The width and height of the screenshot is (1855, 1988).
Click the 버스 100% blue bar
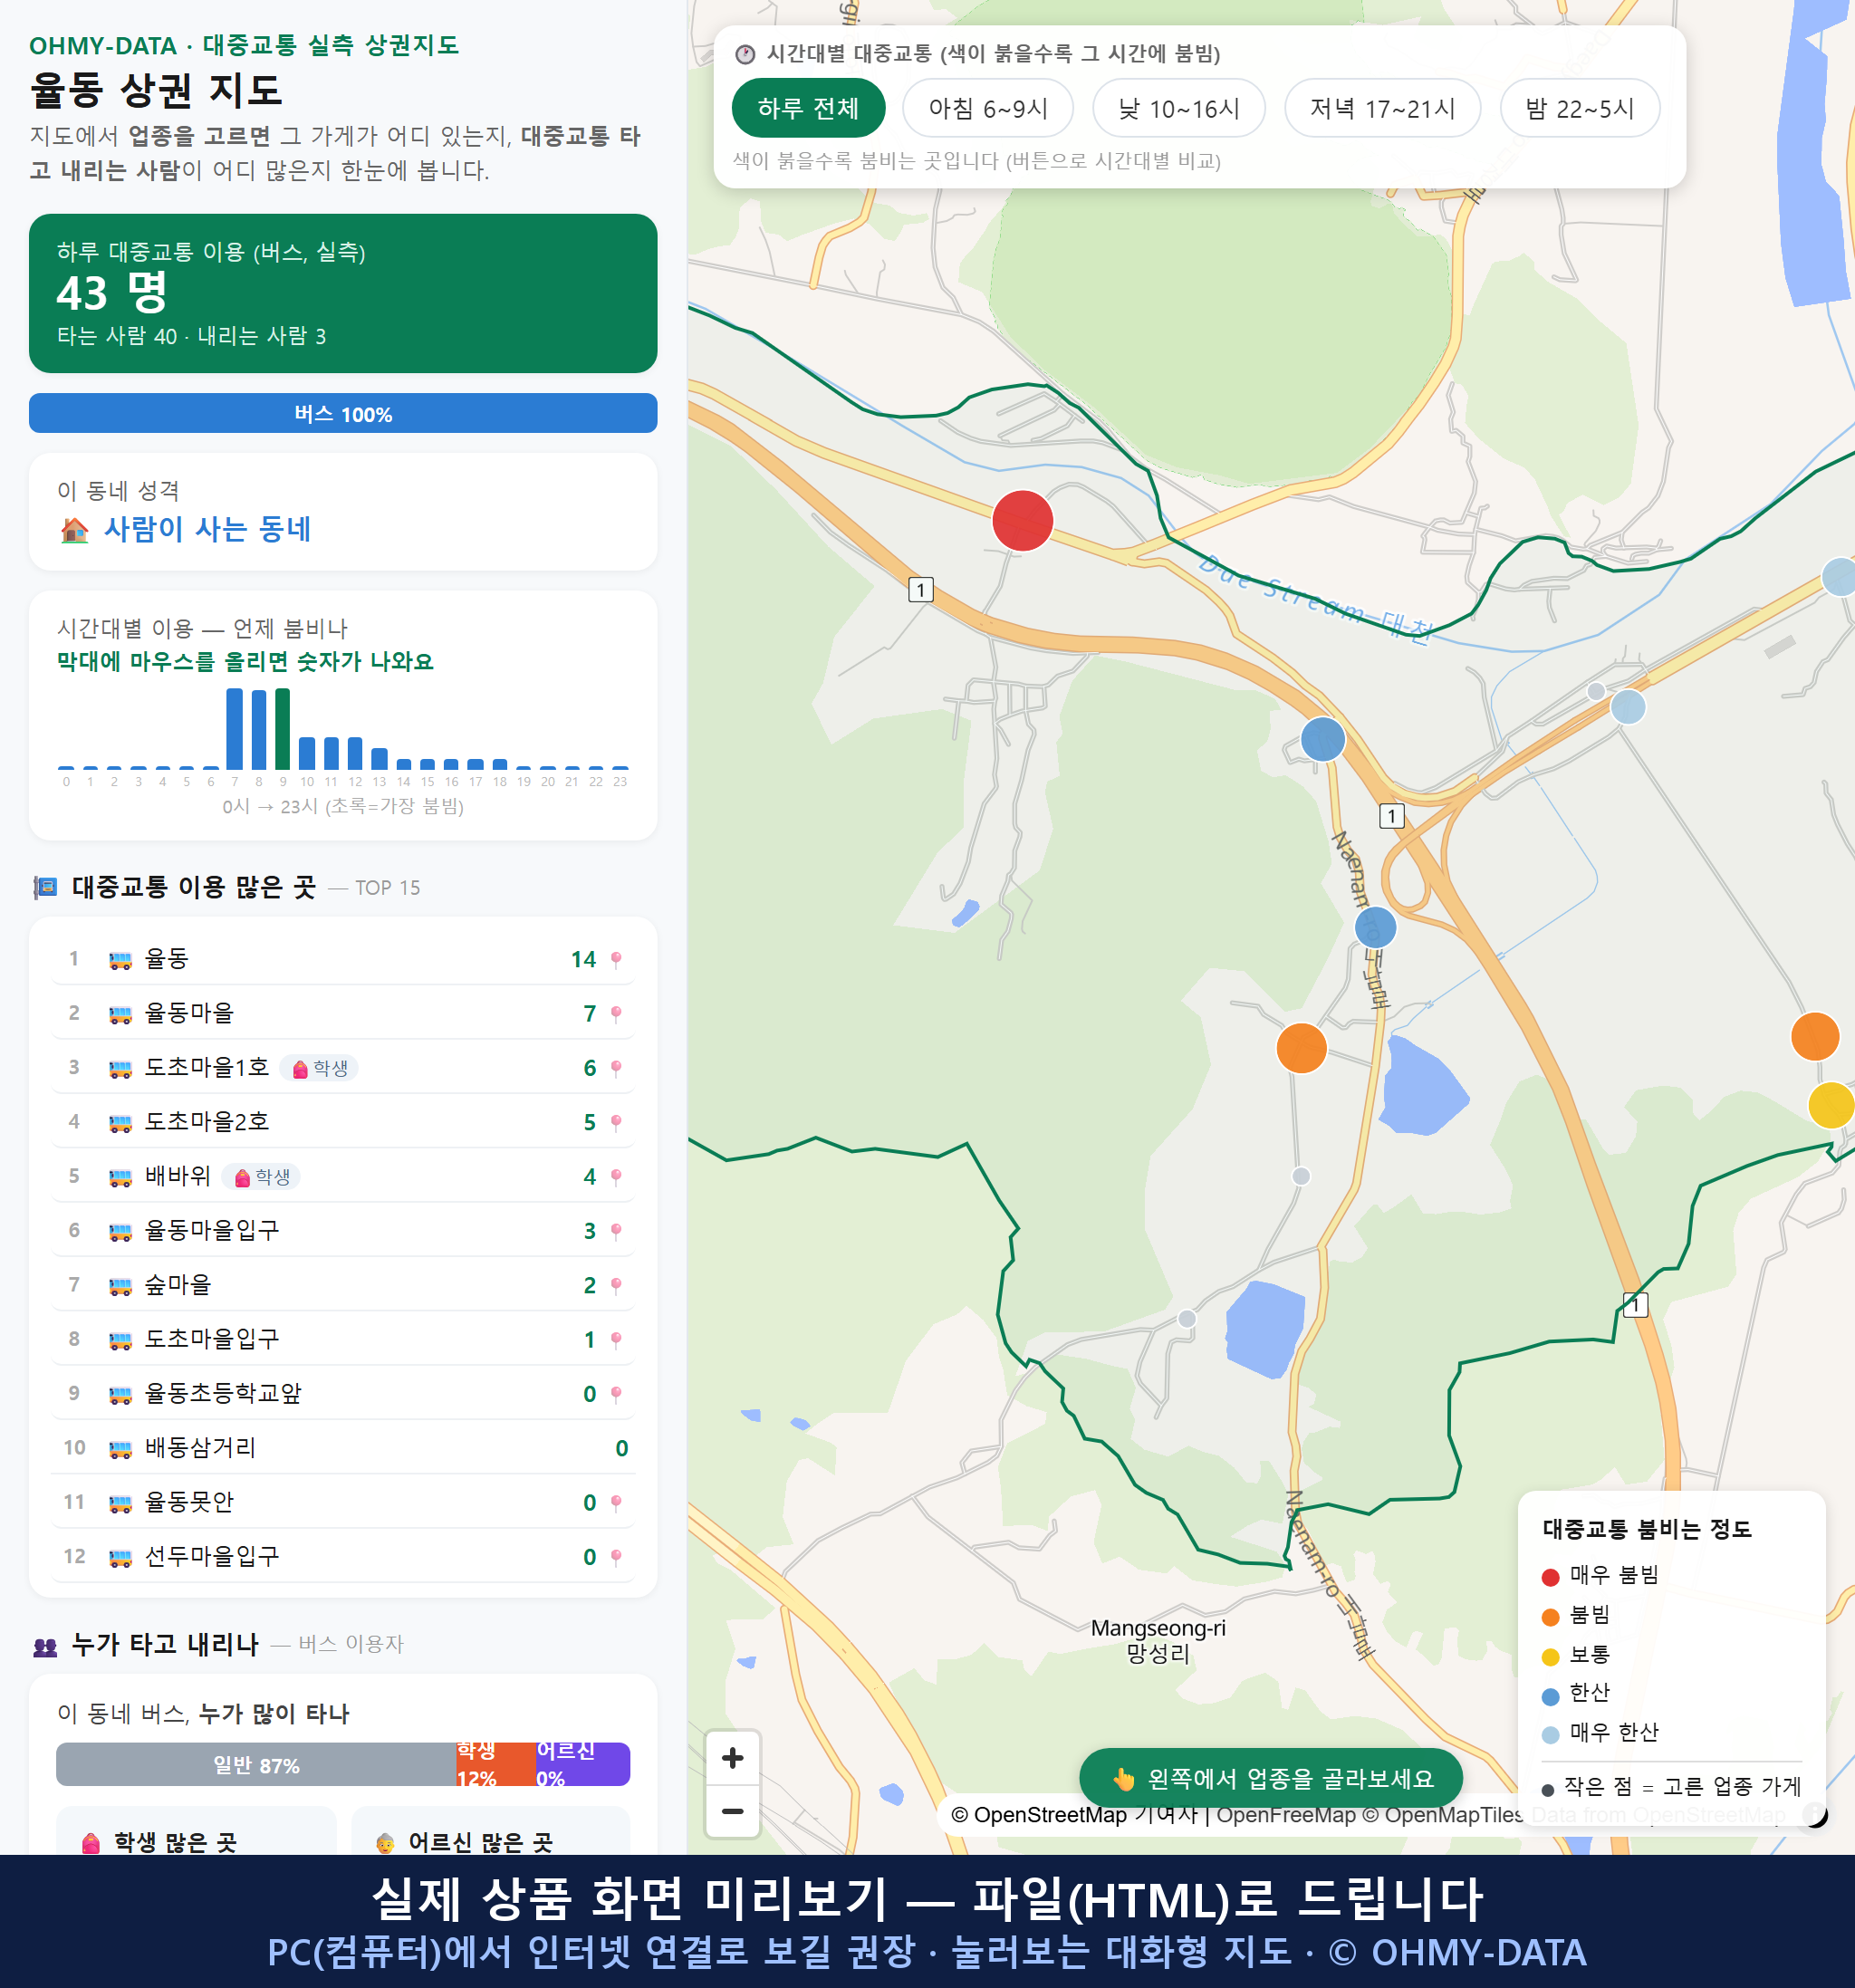[343, 413]
